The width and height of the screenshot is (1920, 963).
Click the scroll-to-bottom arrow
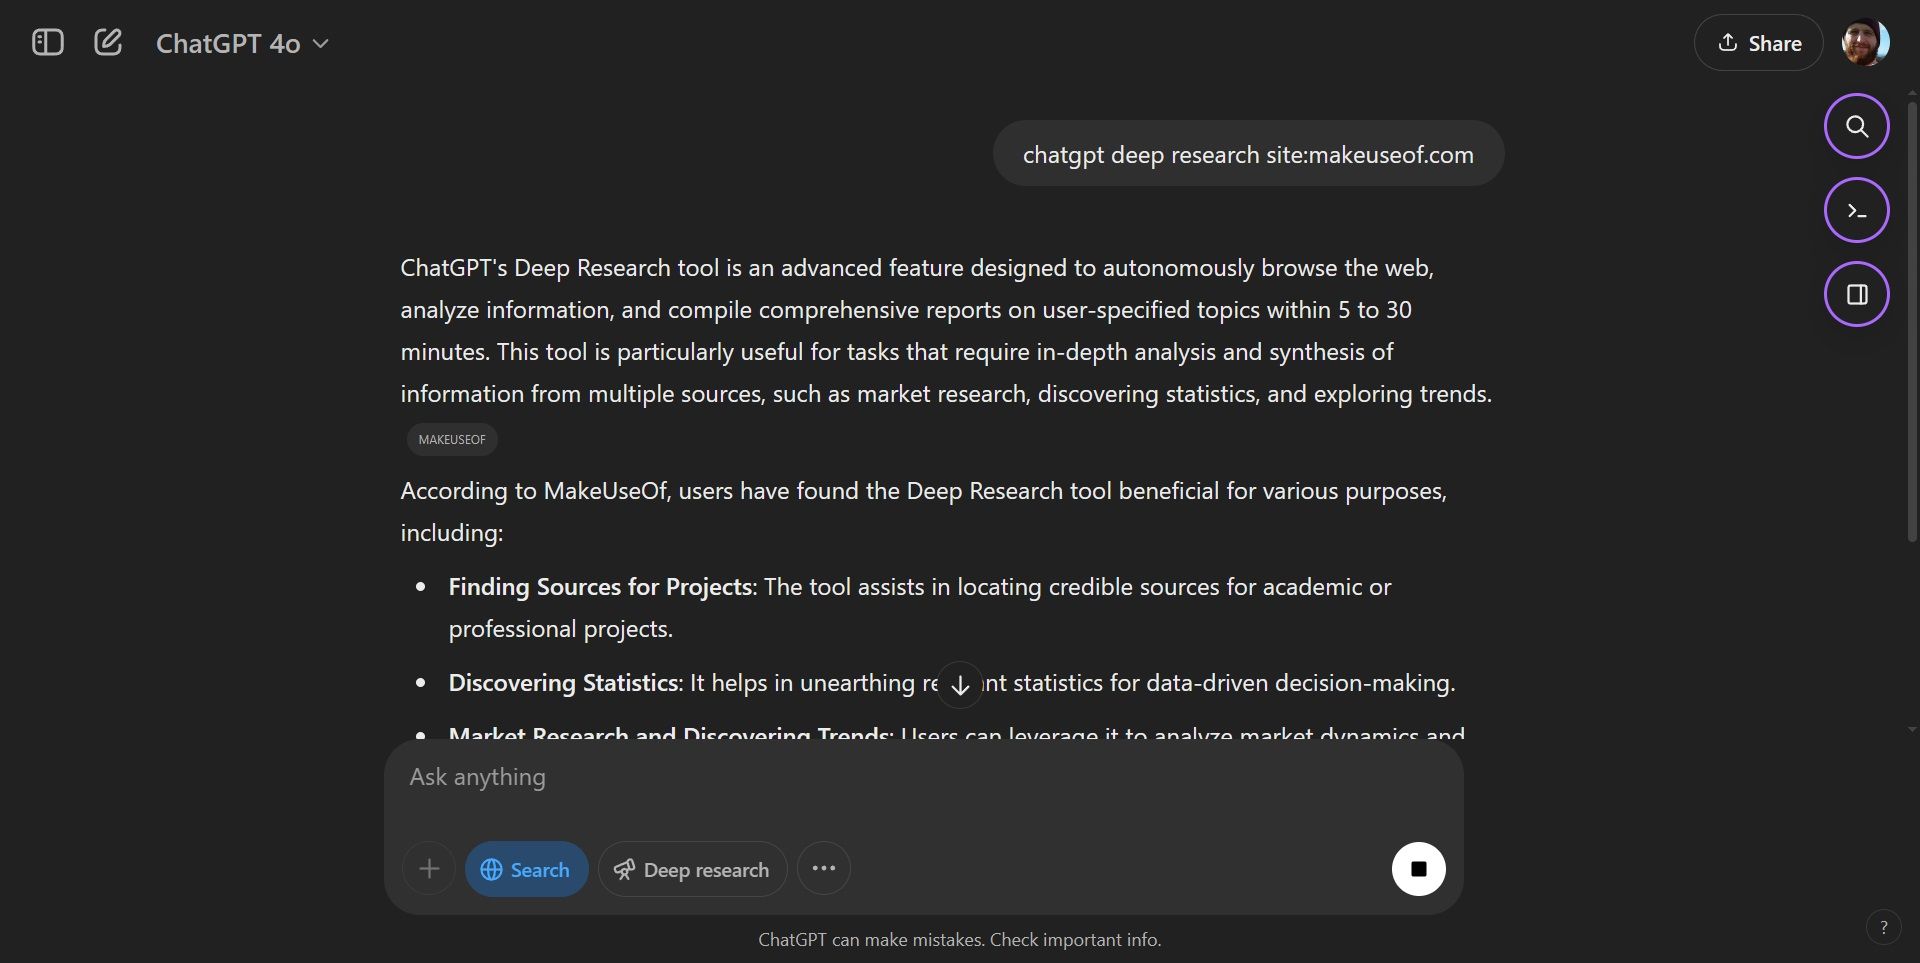click(959, 684)
